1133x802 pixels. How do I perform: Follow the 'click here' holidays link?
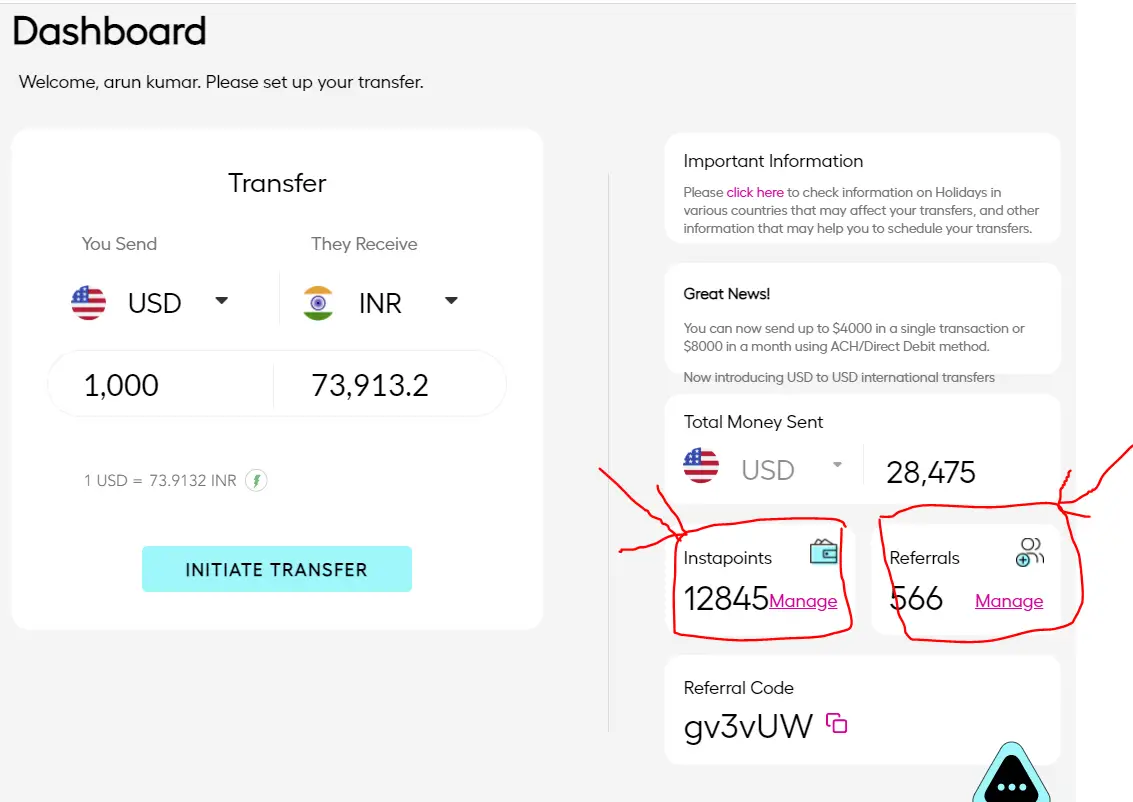click(755, 192)
